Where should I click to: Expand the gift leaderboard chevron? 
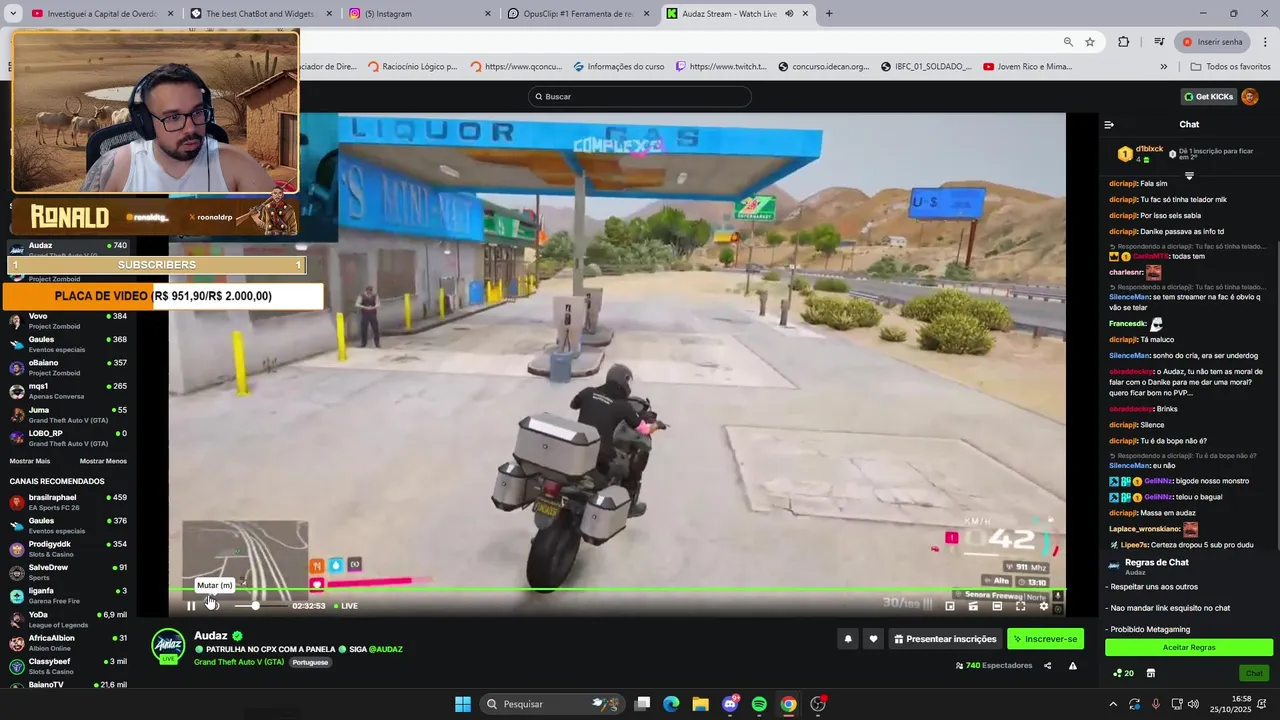click(1189, 176)
